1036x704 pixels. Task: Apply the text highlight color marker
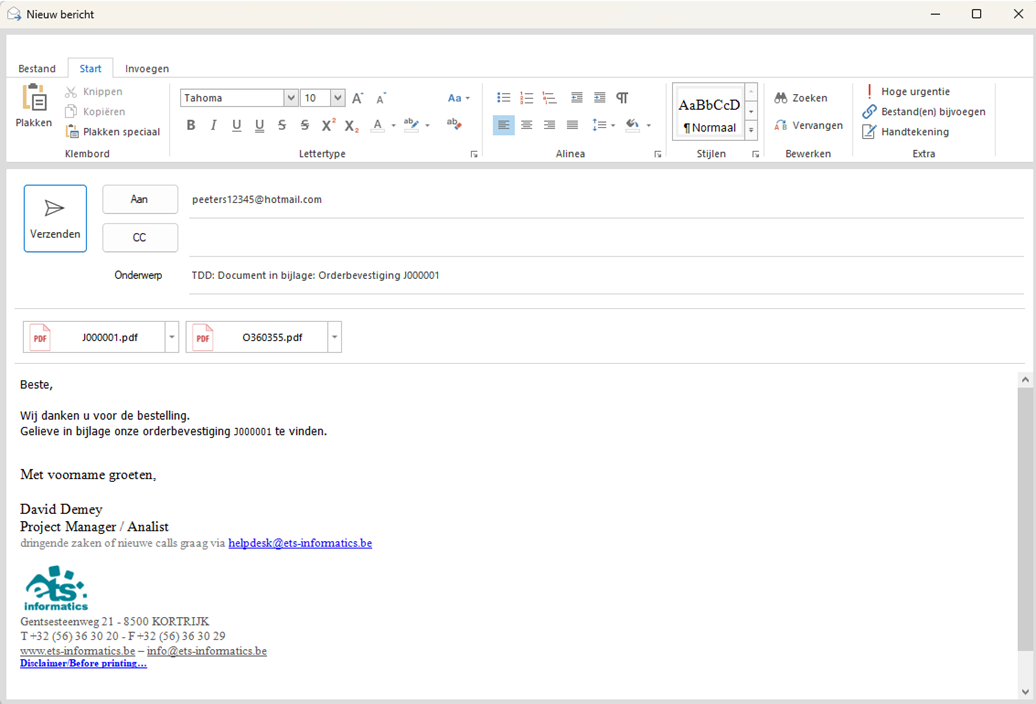point(411,125)
